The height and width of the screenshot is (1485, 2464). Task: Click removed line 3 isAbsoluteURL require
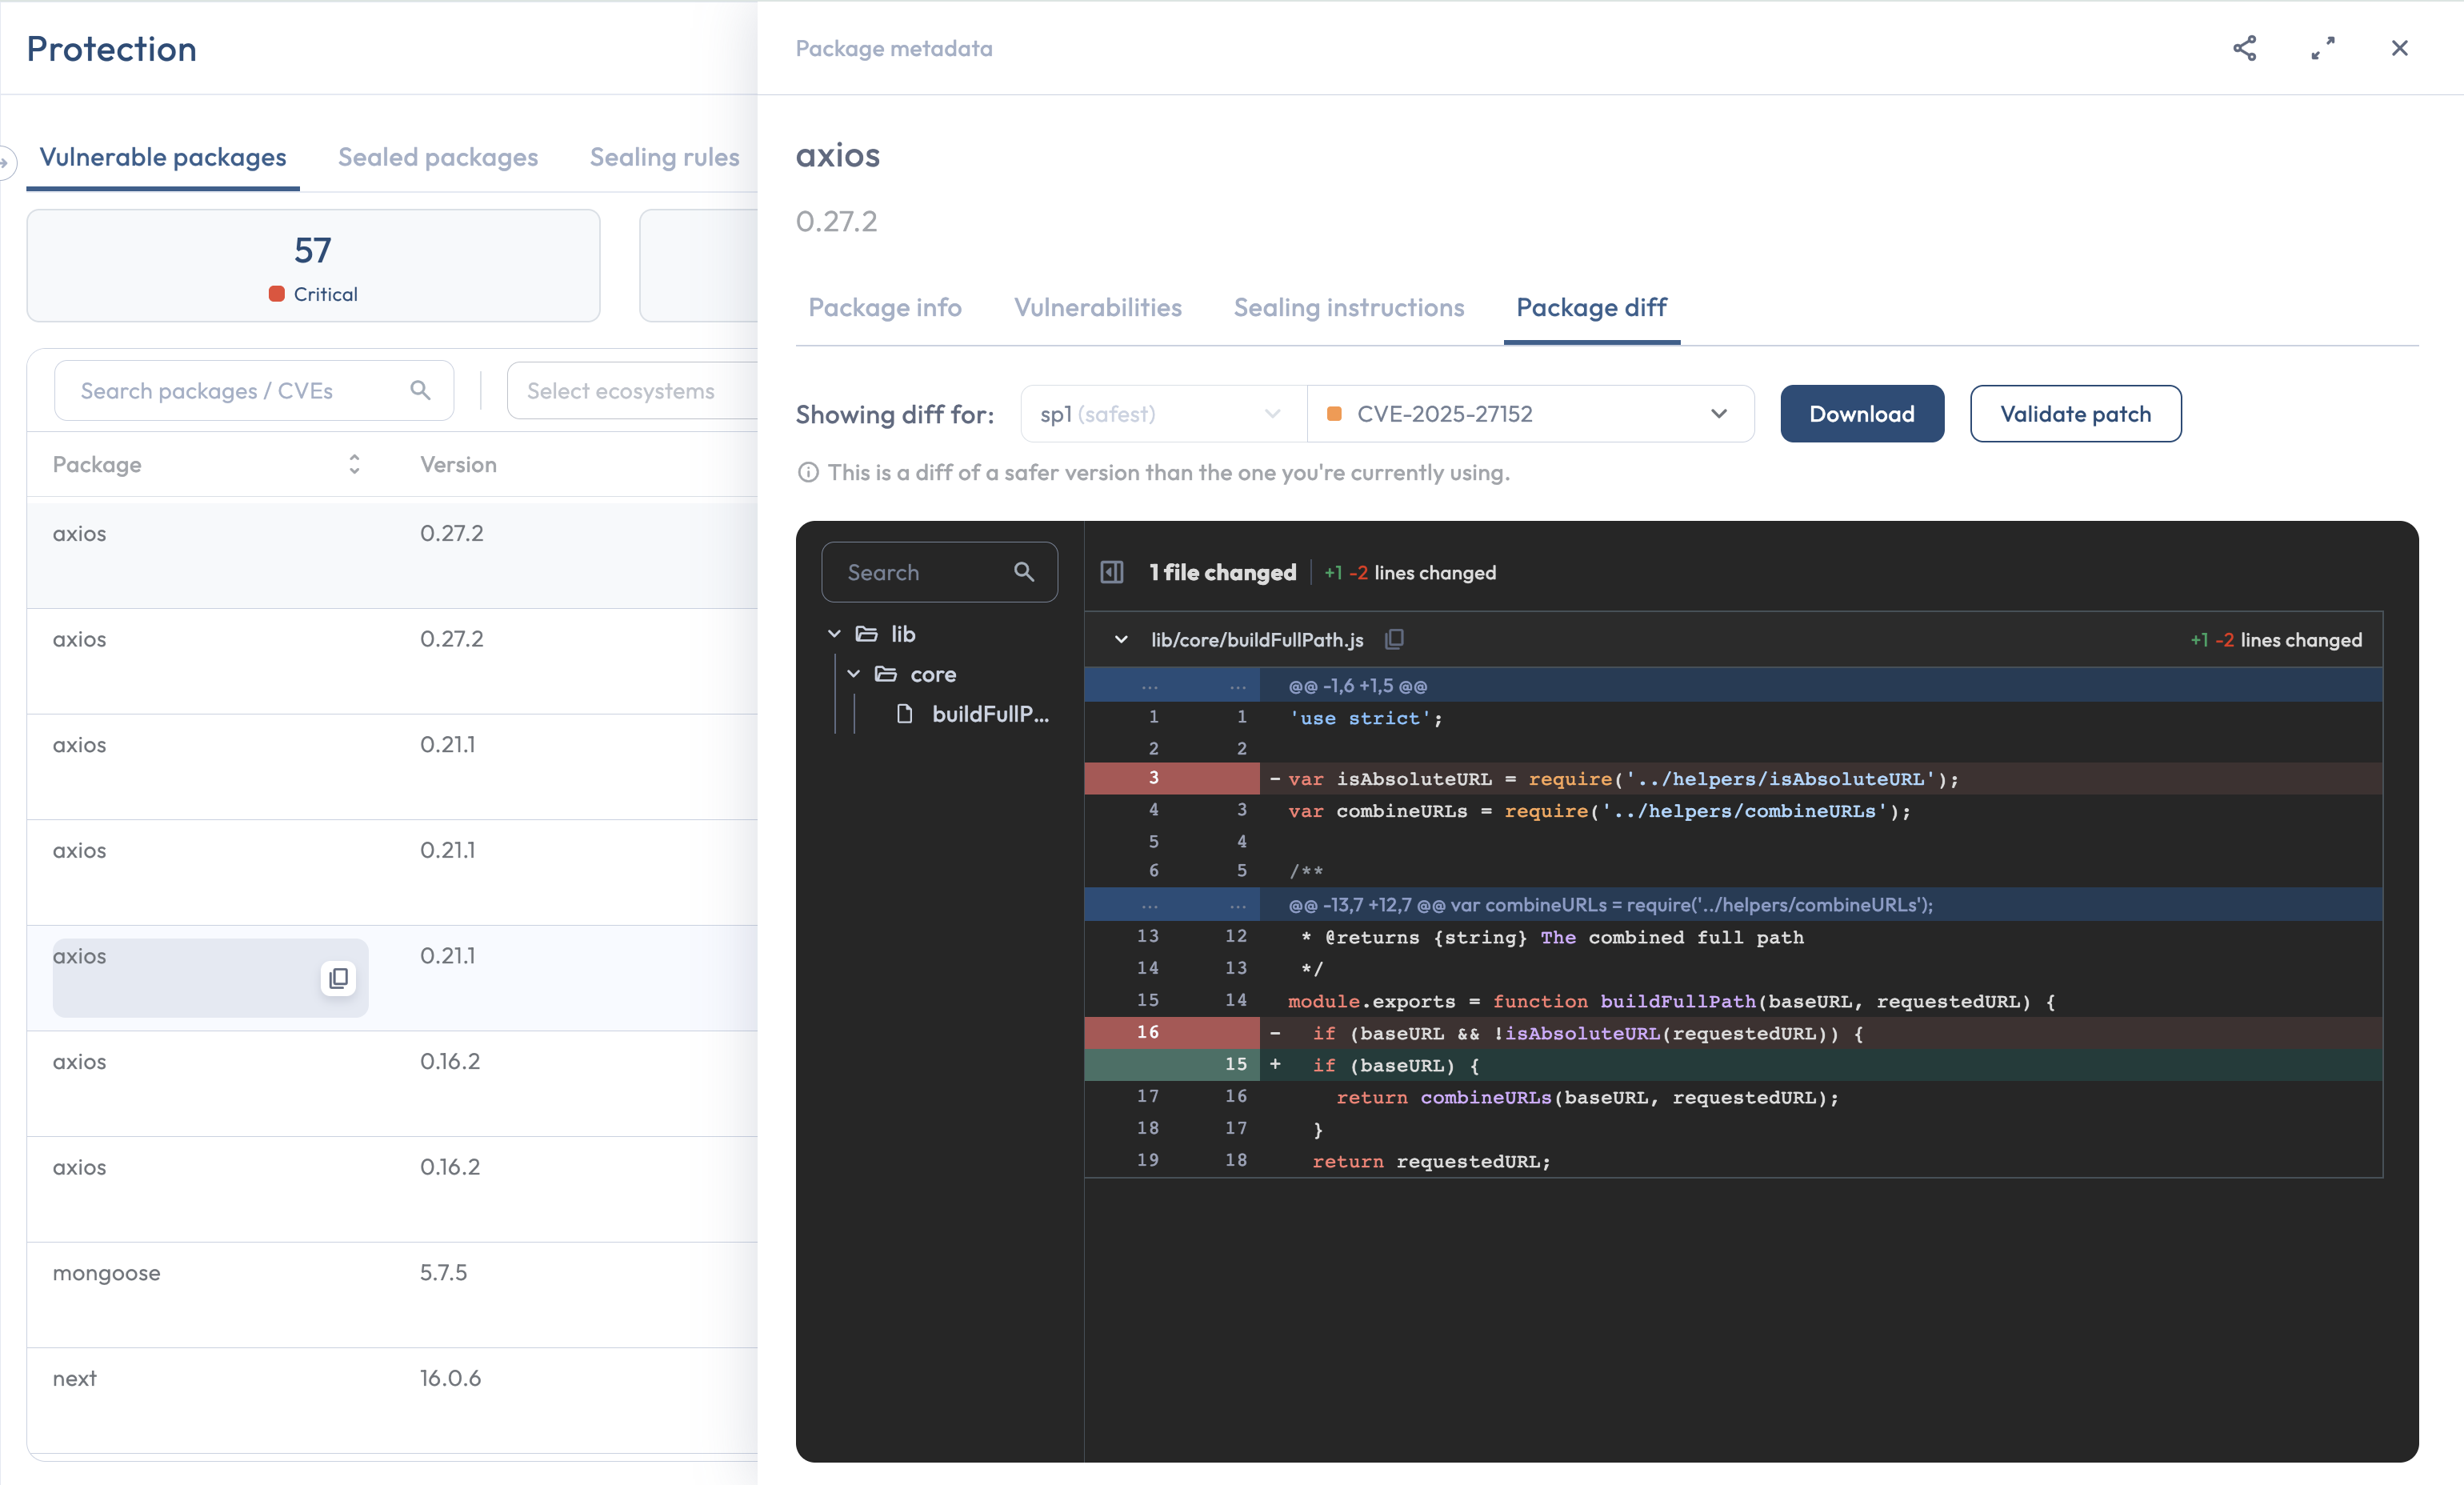[1733, 779]
